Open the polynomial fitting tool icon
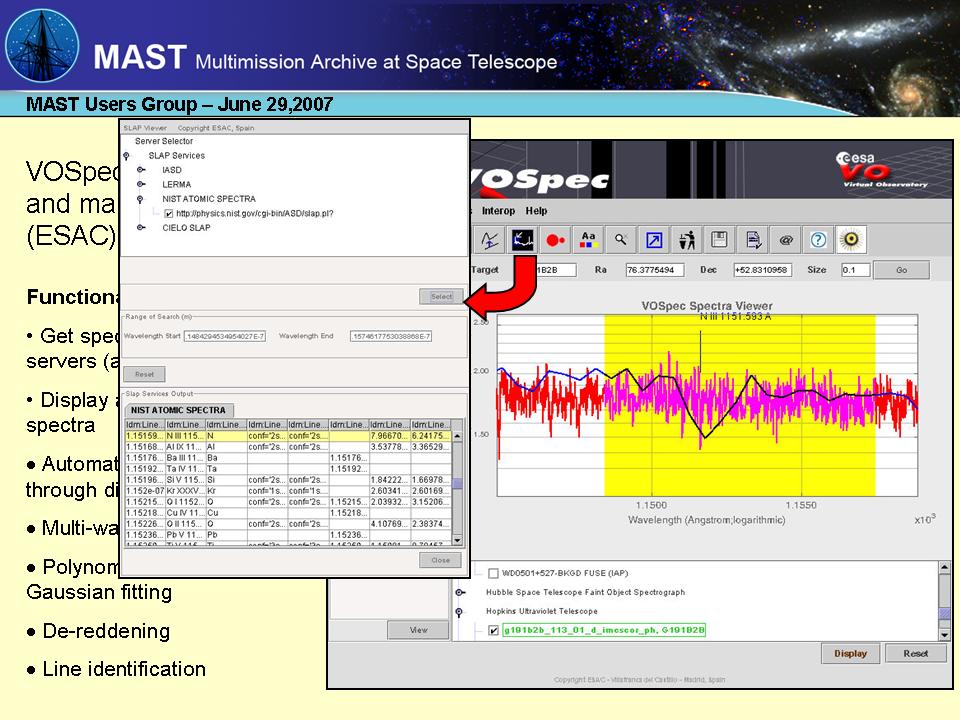This screenshot has height=720, width=960. click(489, 240)
